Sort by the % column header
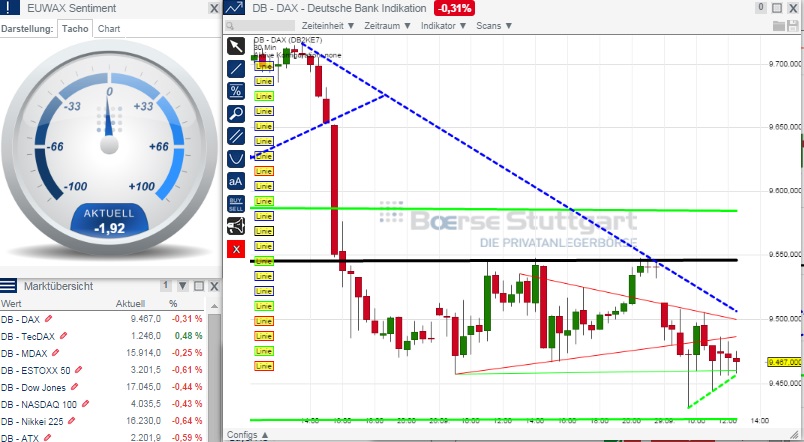The height and width of the screenshot is (442, 804). point(173,304)
